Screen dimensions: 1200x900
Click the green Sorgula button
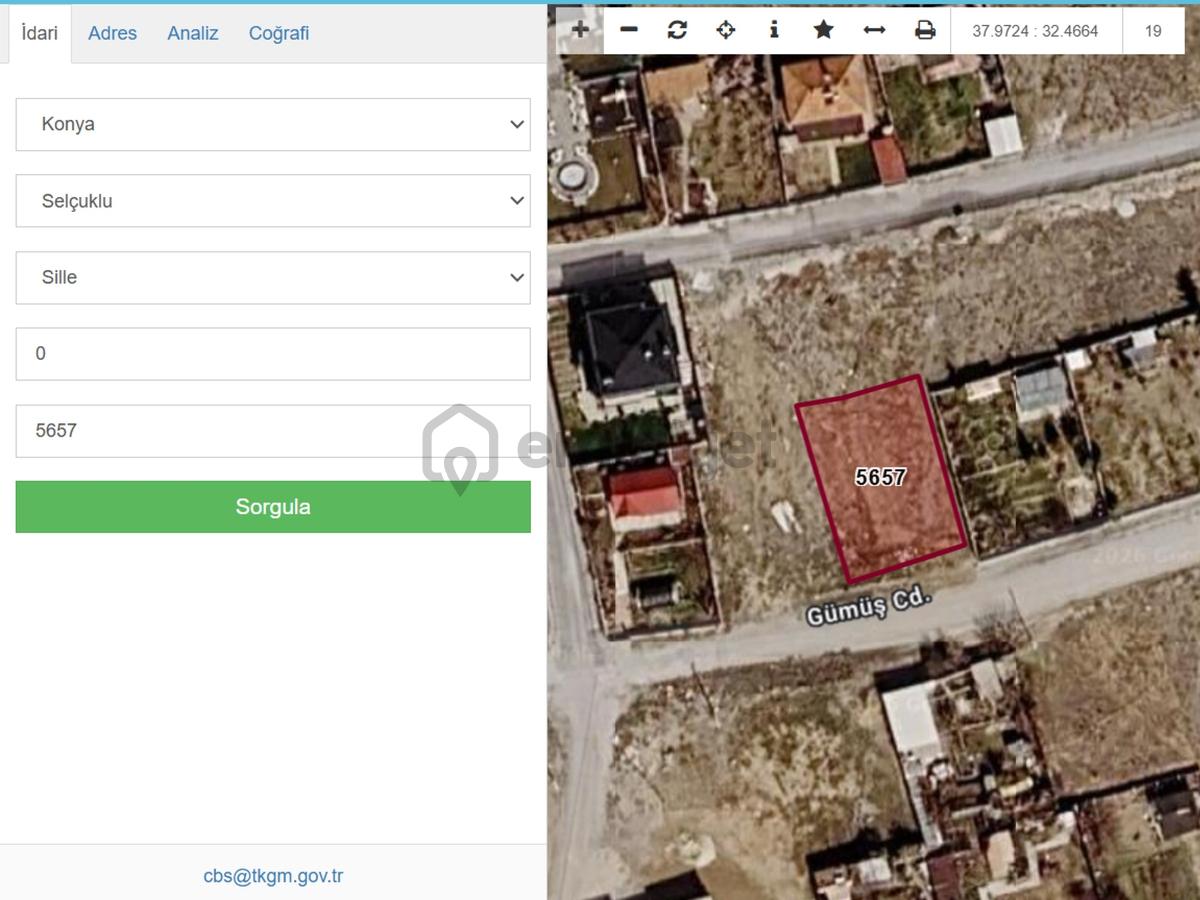[273, 507]
